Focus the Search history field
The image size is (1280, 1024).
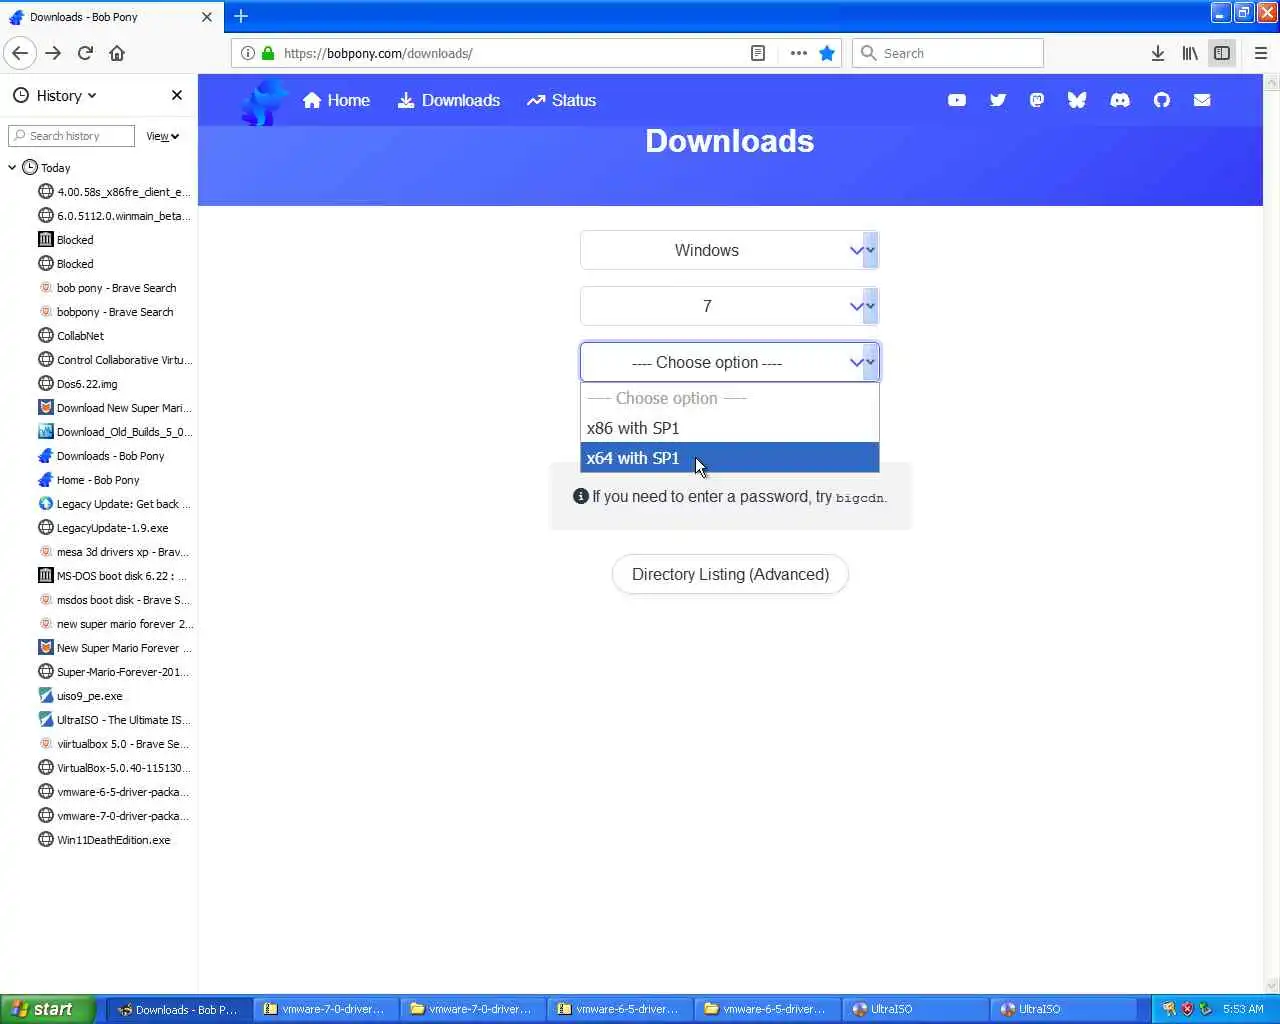71,136
